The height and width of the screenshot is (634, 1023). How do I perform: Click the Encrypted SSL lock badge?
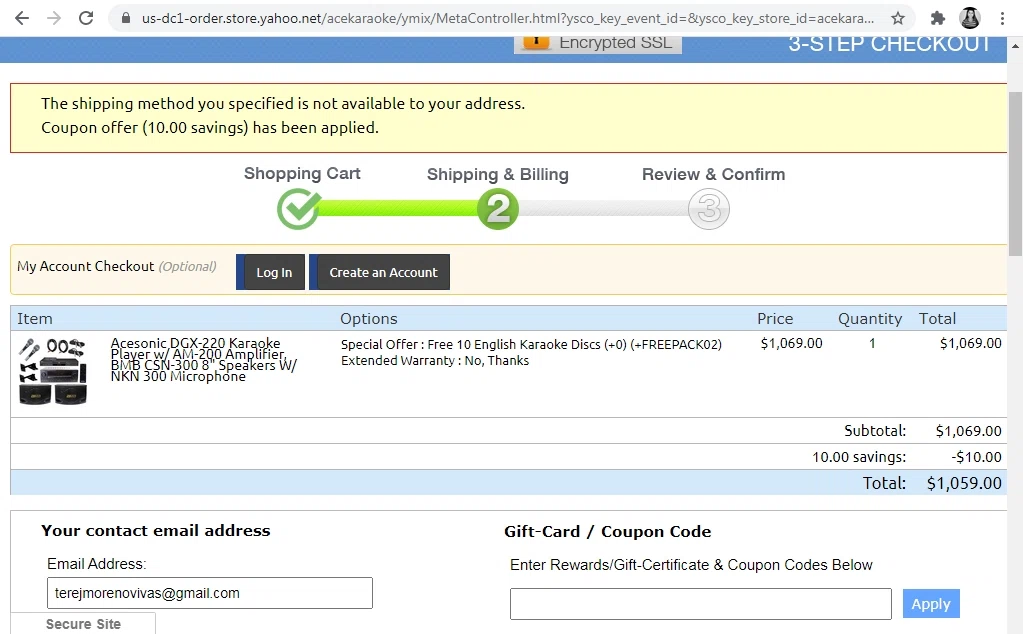click(598, 44)
